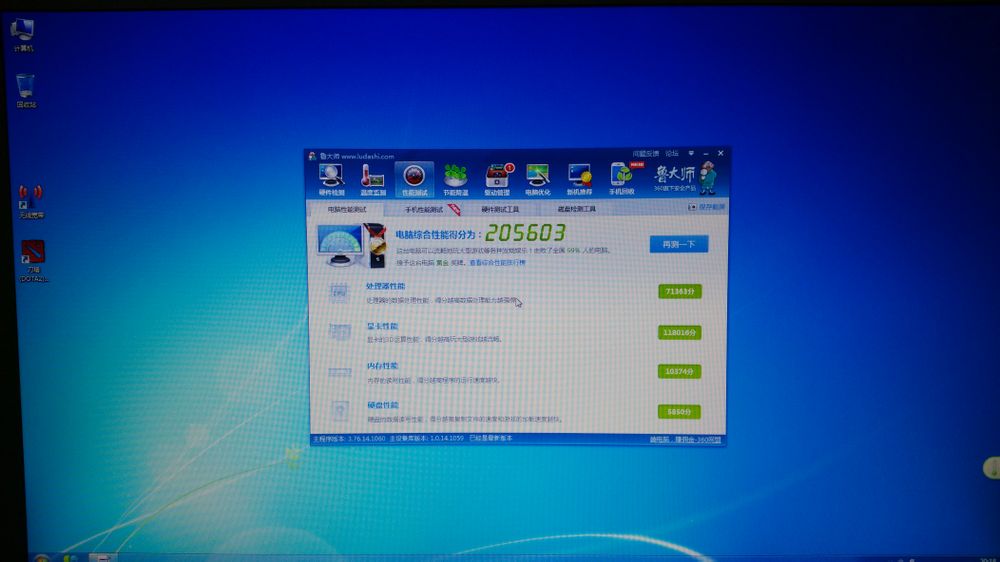Click the graphics card icon beside 显卡性能
The height and width of the screenshot is (562, 1000).
[339, 332]
